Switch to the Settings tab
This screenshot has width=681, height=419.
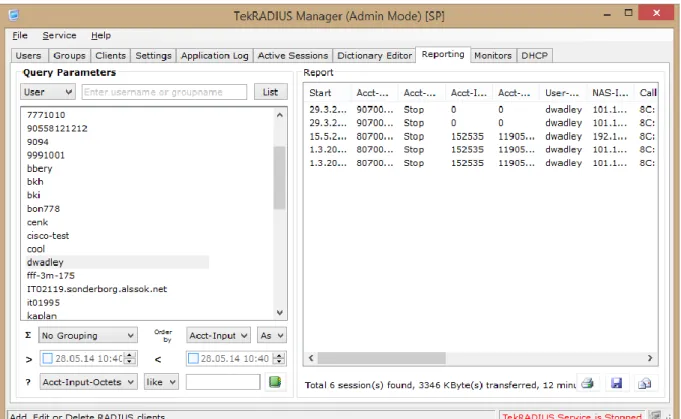coord(153,56)
